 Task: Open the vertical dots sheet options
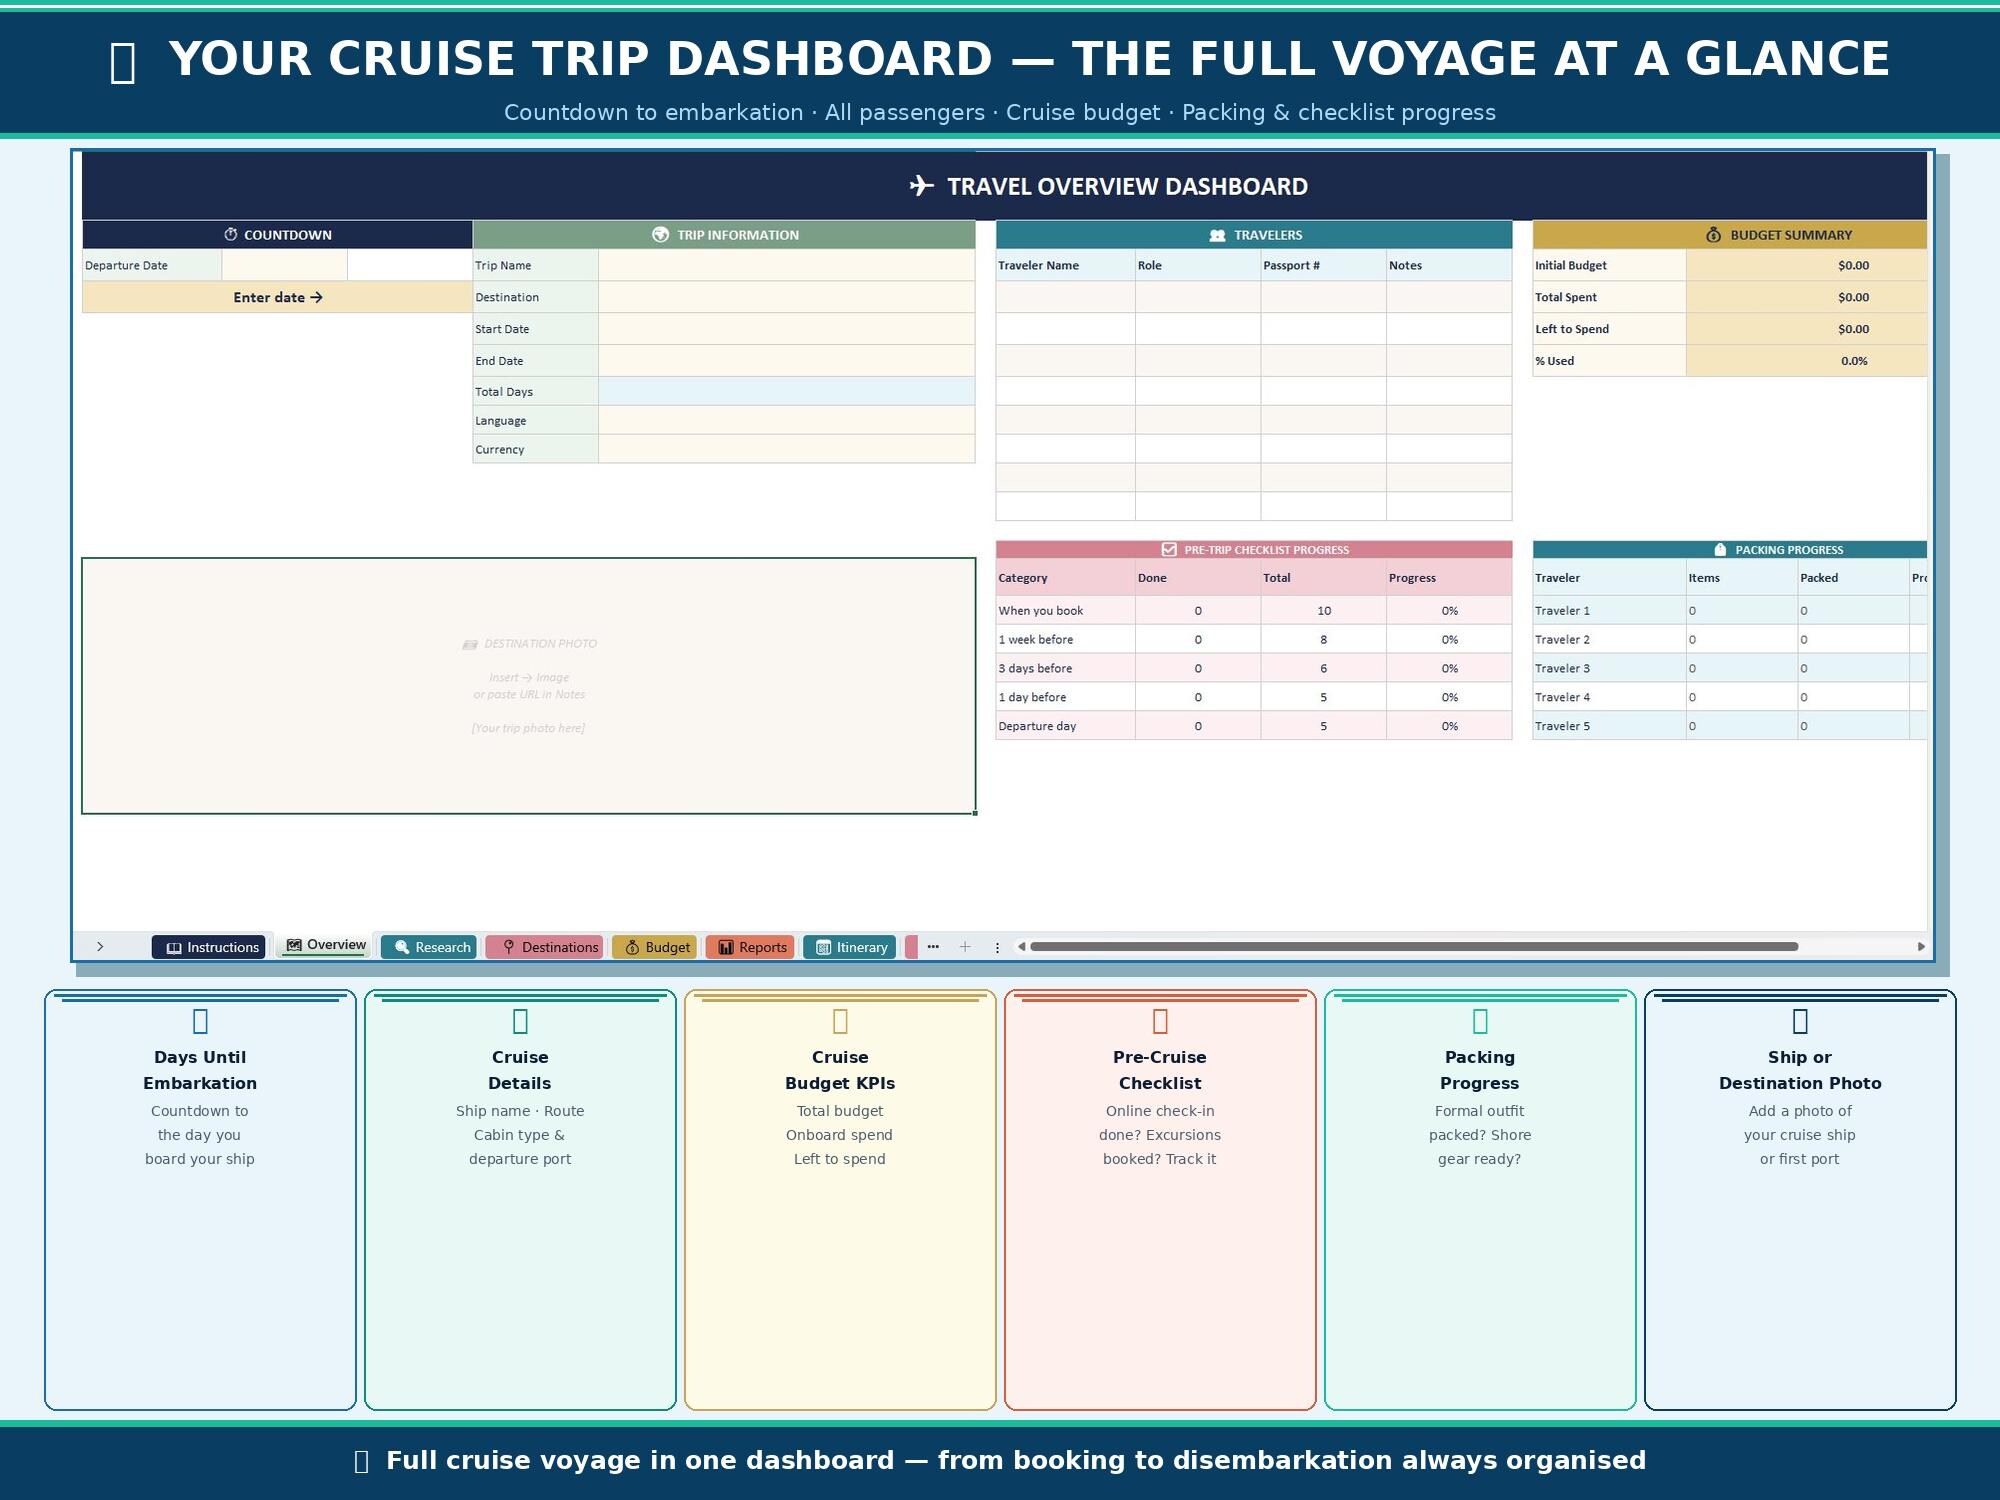pos(997,946)
